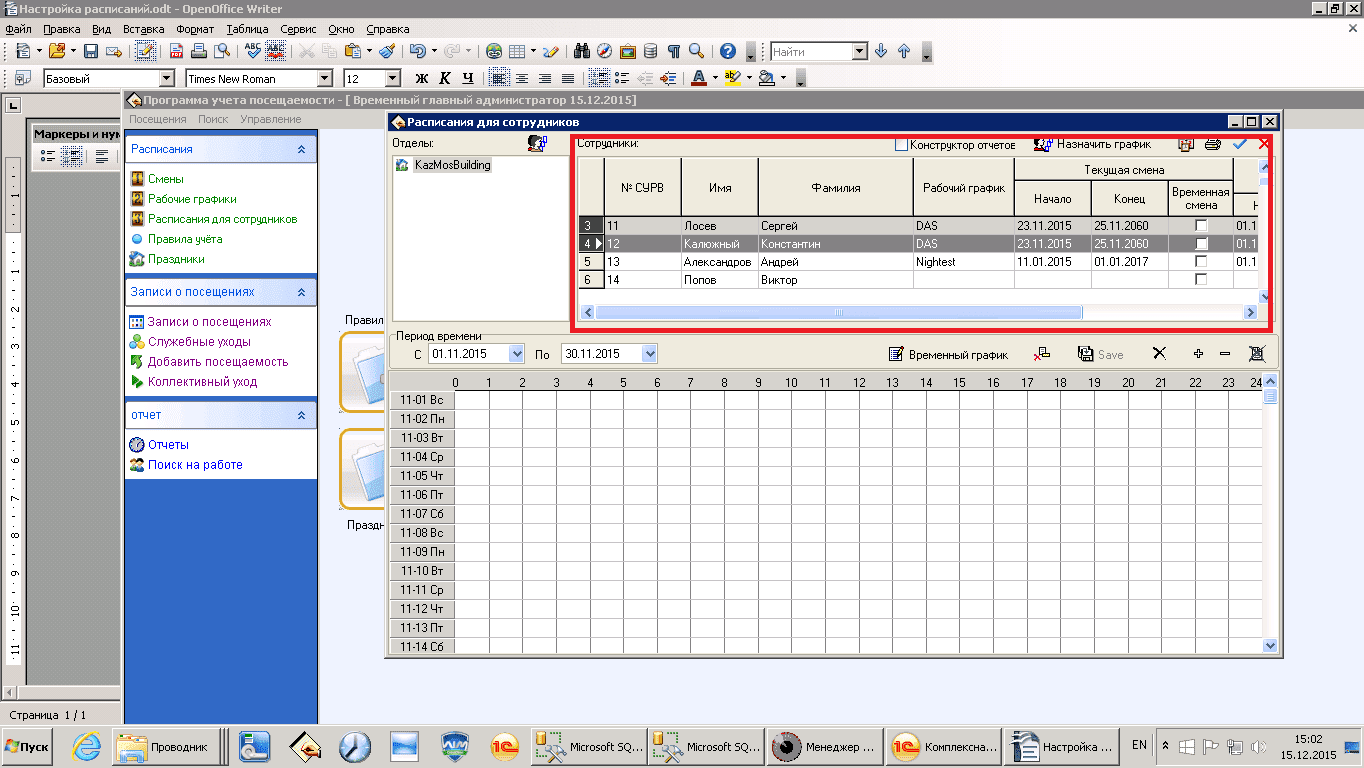
Task: Open Find & Replace binoculars icon
Action: click(x=580, y=51)
